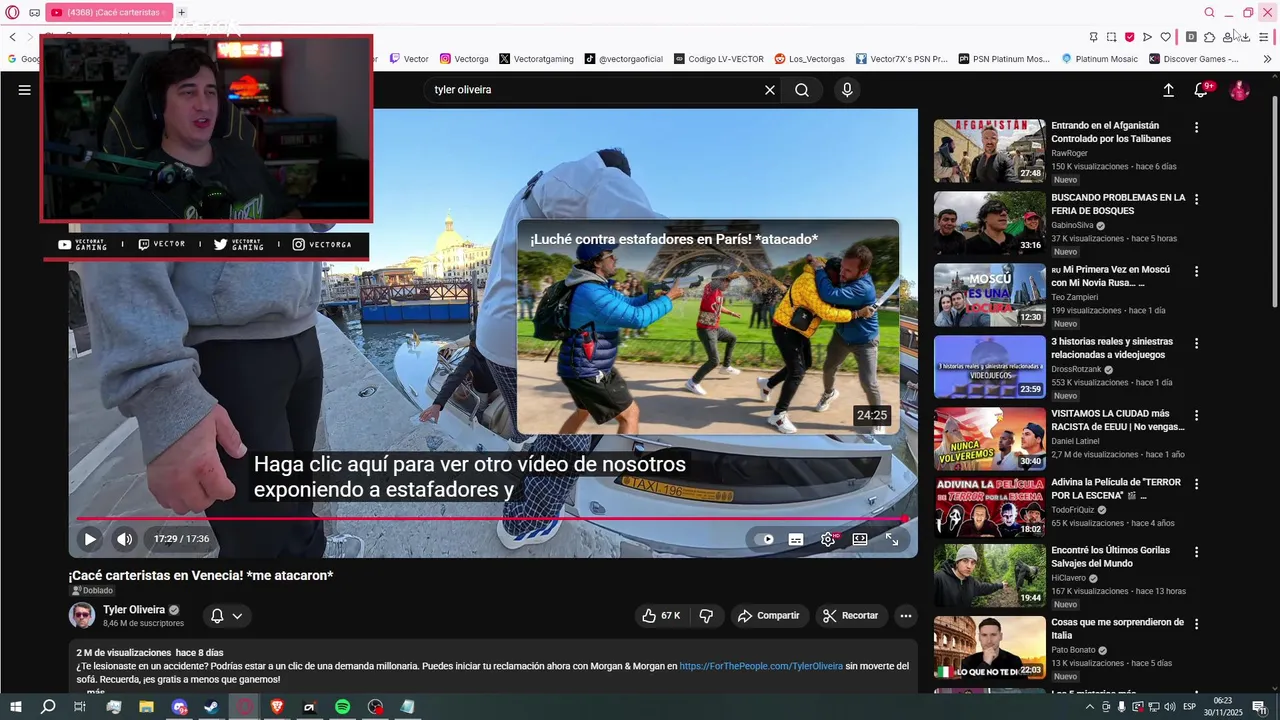Open the Los_Vectorgas Reddit bookmark
1280x720 pixels.
coord(809,59)
